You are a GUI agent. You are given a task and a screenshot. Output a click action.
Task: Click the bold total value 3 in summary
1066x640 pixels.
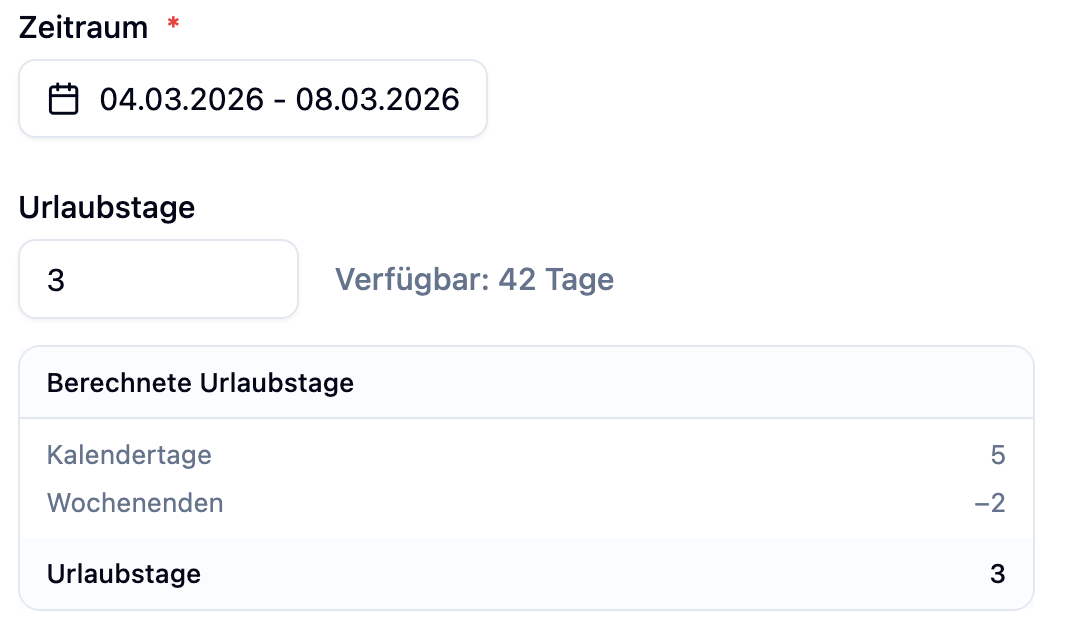(997, 574)
